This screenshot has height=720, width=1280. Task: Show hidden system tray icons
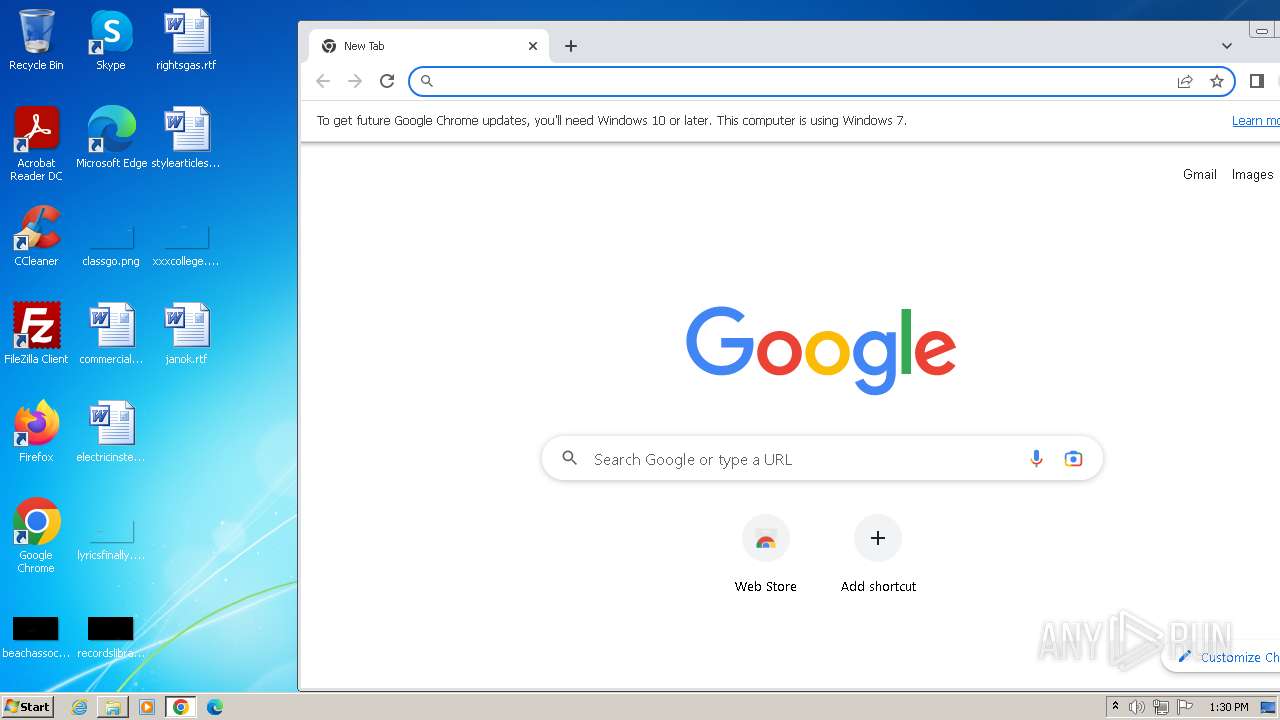pos(1115,707)
